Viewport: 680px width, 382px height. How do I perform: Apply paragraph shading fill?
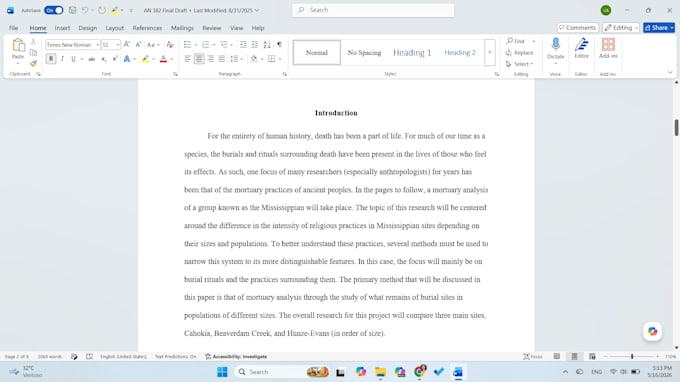(x=254, y=59)
